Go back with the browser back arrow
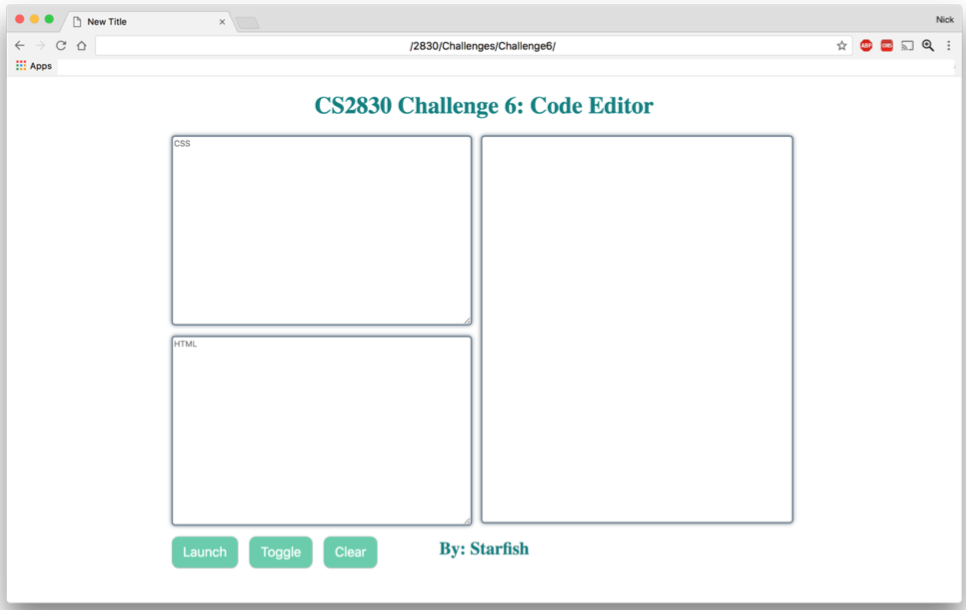The width and height of the screenshot is (966, 610). point(20,46)
